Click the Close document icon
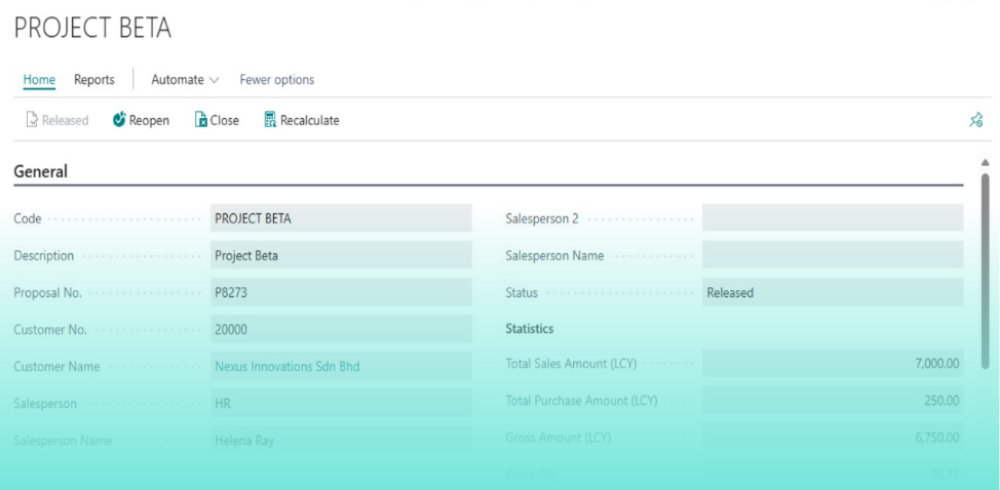 (200, 120)
